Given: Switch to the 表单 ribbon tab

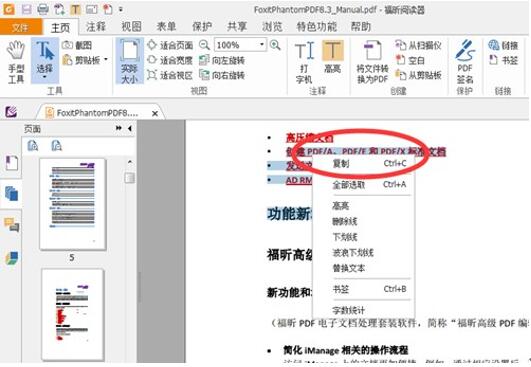Looking at the screenshot, I should (x=166, y=26).
